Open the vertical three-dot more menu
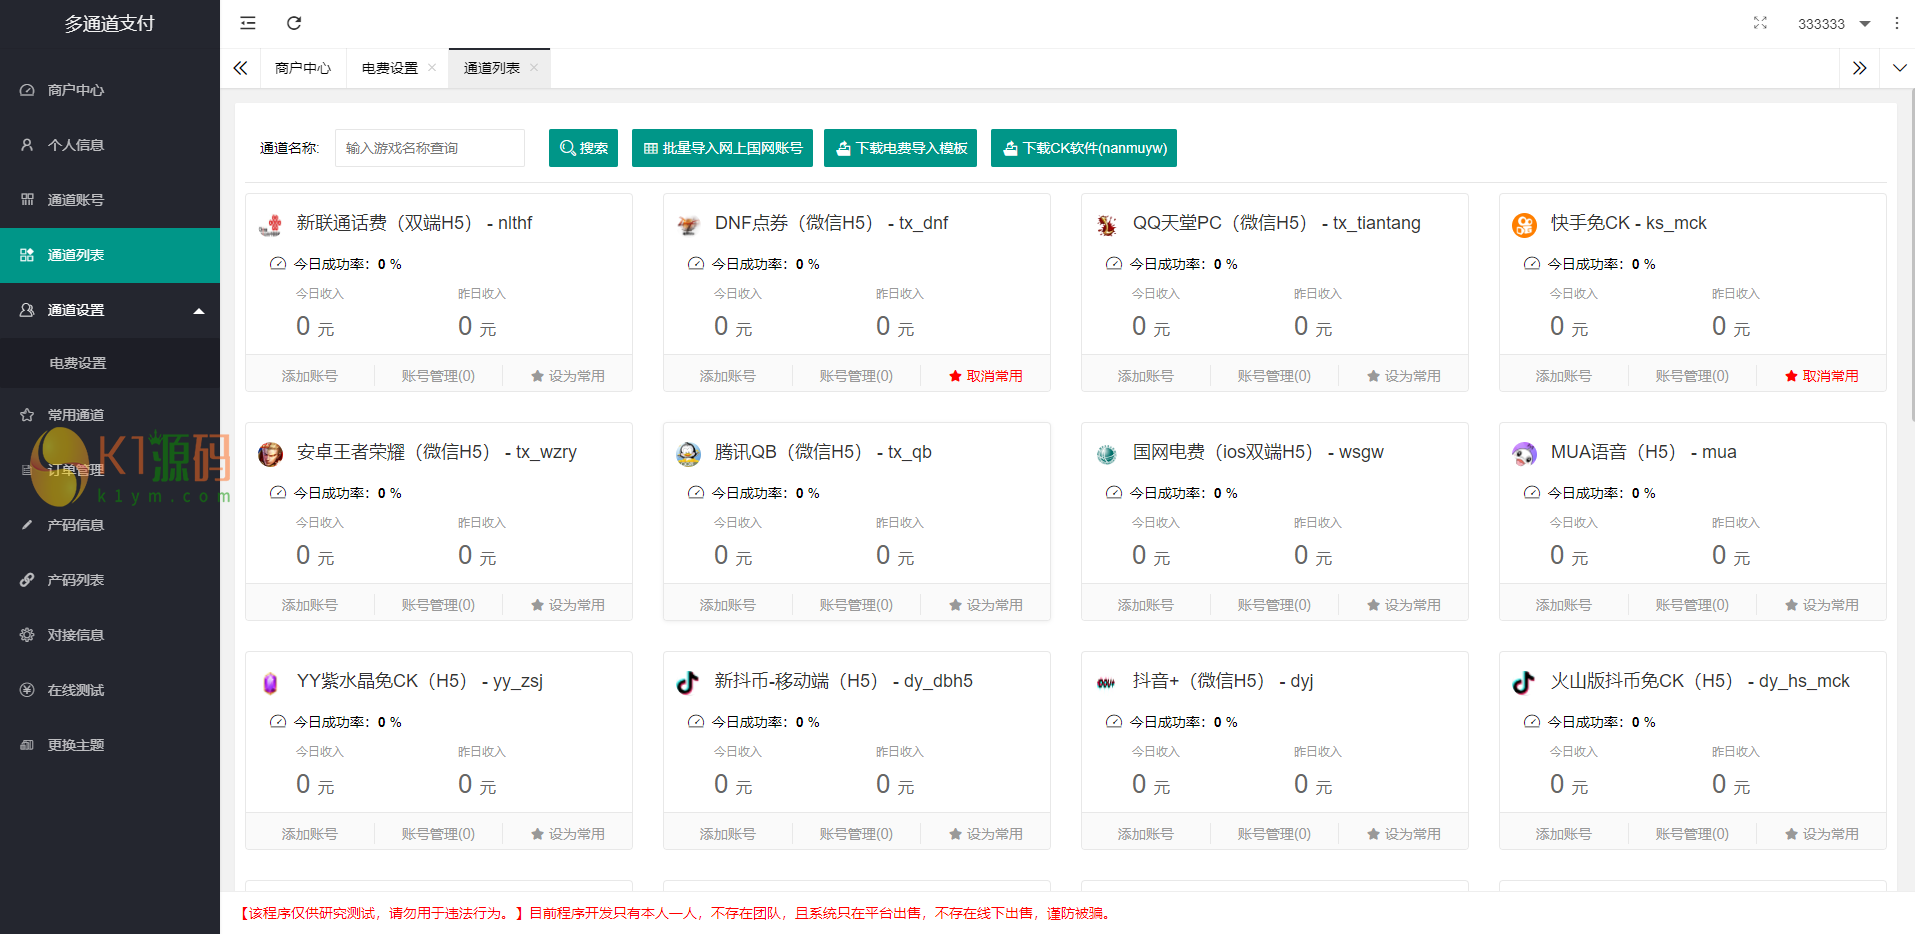This screenshot has width=1915, height=934. 1896,23
